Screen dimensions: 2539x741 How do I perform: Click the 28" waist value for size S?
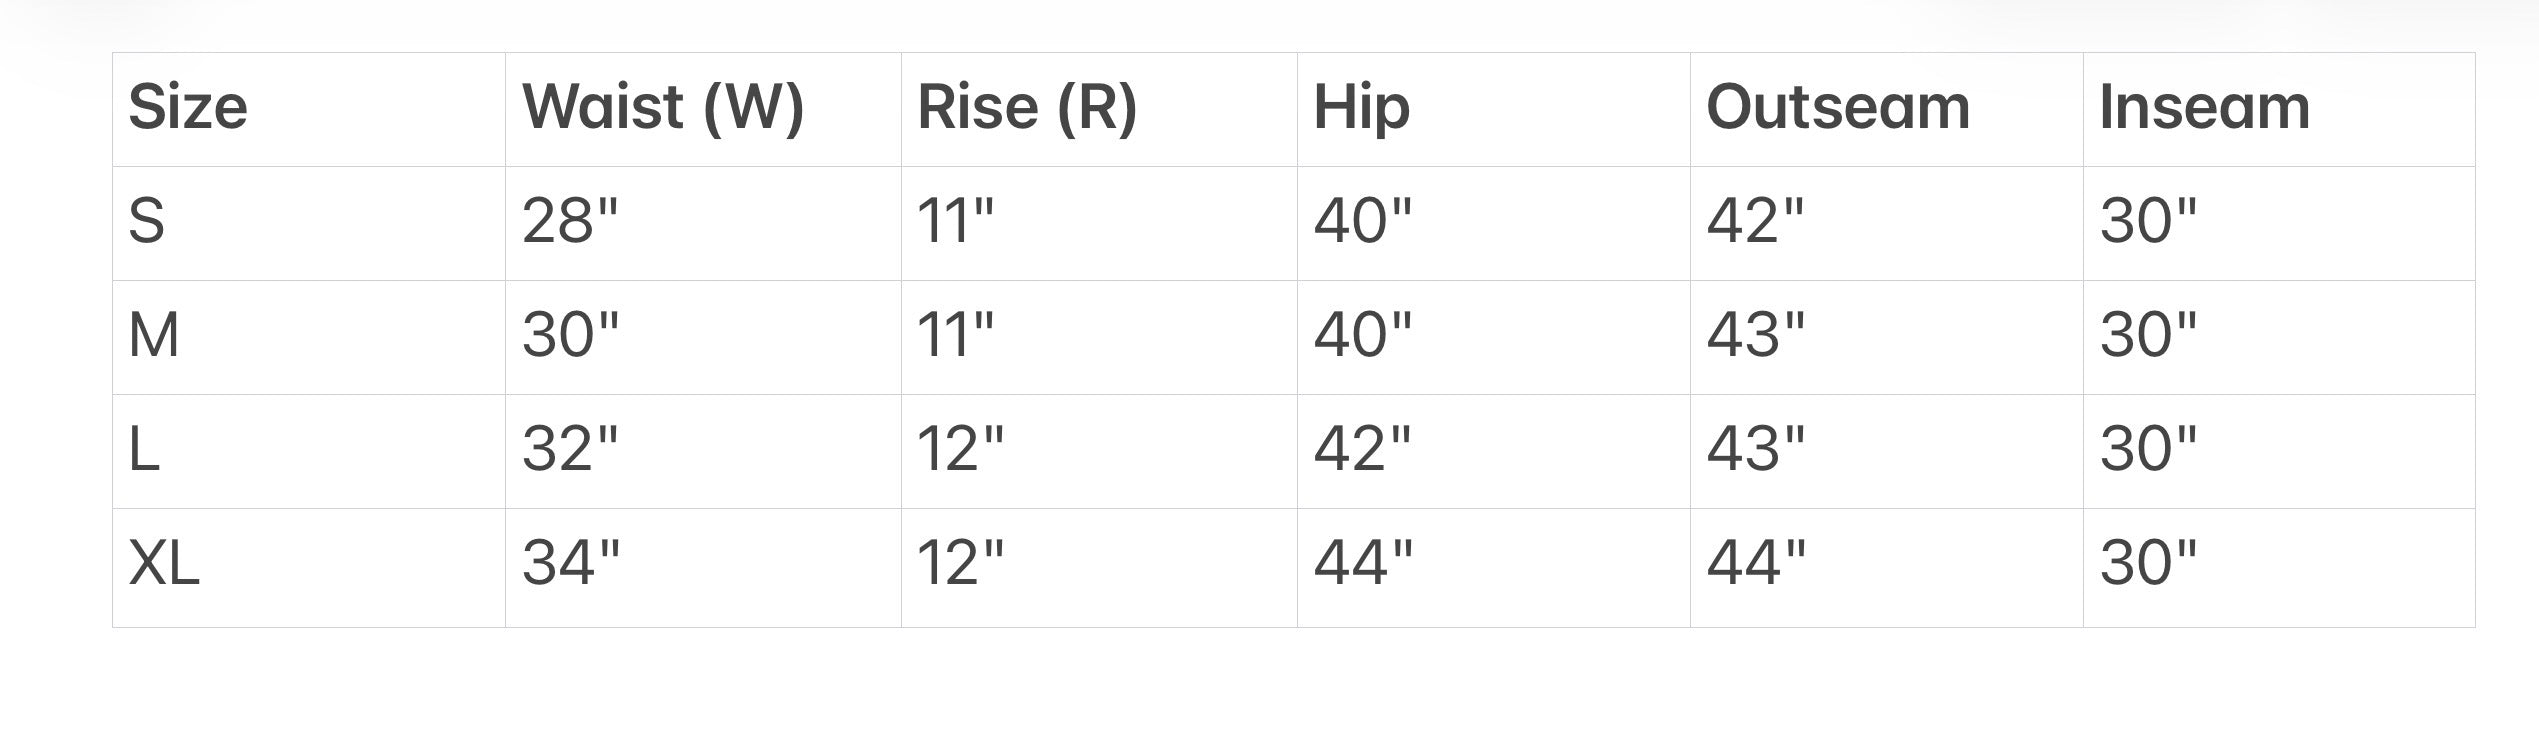coord(570,221)
